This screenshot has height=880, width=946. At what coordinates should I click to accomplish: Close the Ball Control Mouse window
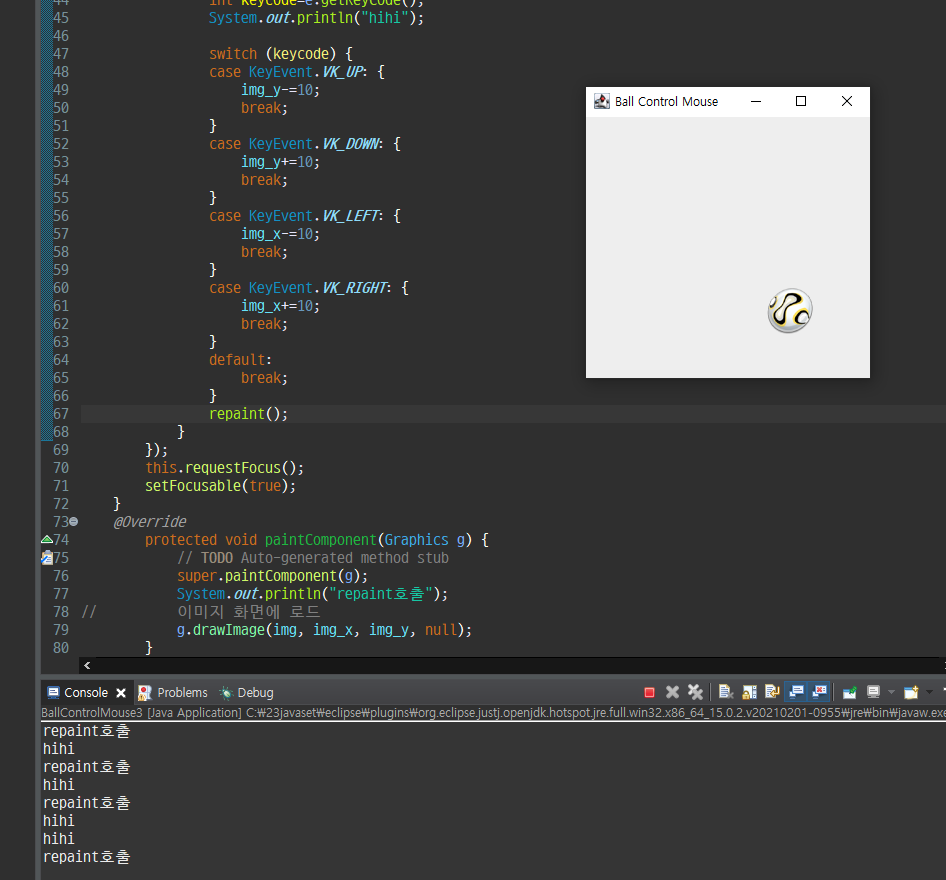(846, 101)
